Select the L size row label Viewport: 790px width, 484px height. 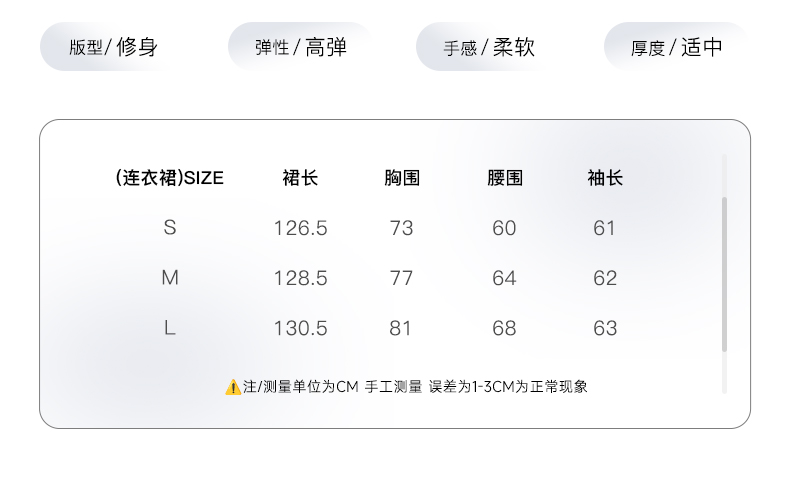click(170, 328)
